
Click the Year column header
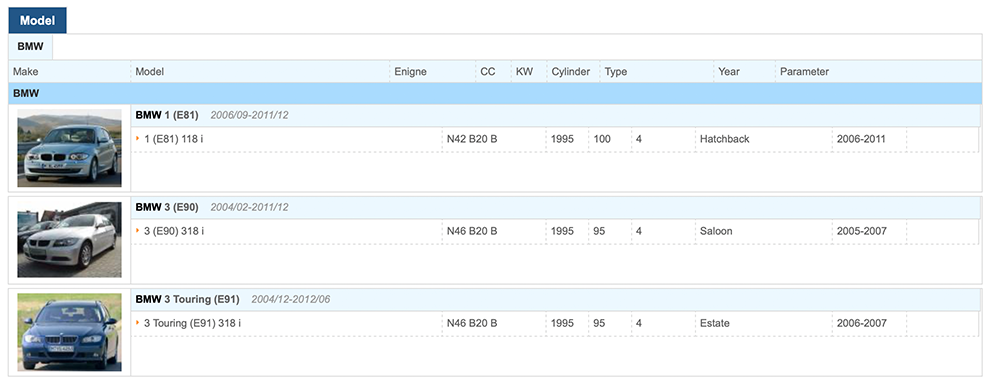click(729, 71)
